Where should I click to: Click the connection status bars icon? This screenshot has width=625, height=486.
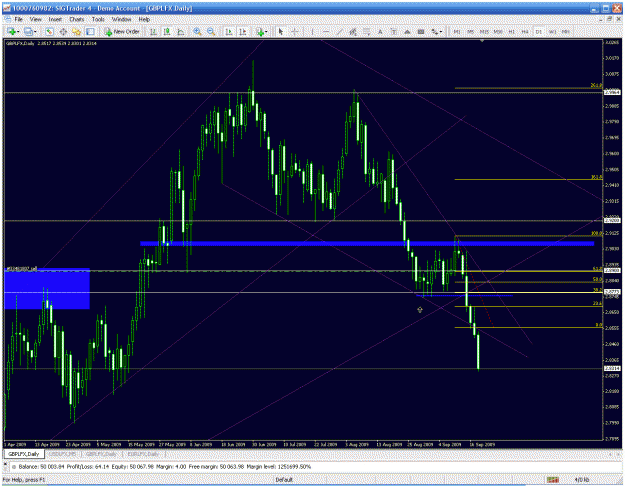[x=552, y=480]
